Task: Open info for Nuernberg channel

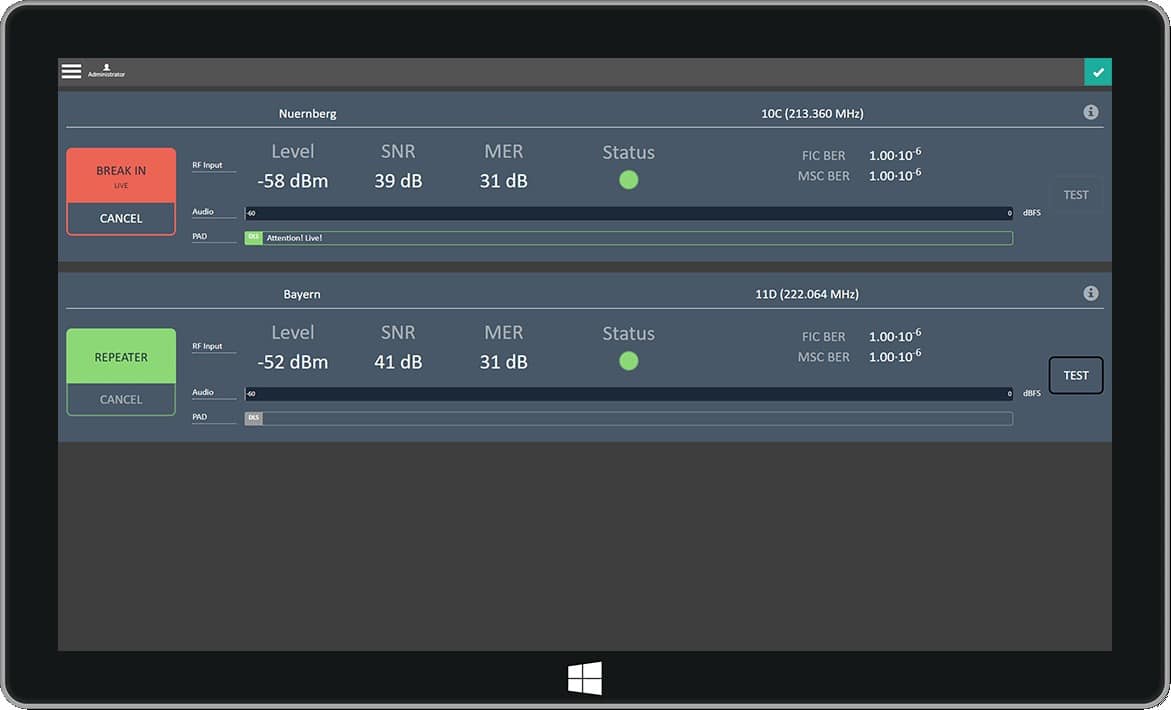Action: [x=1091, y=112]
